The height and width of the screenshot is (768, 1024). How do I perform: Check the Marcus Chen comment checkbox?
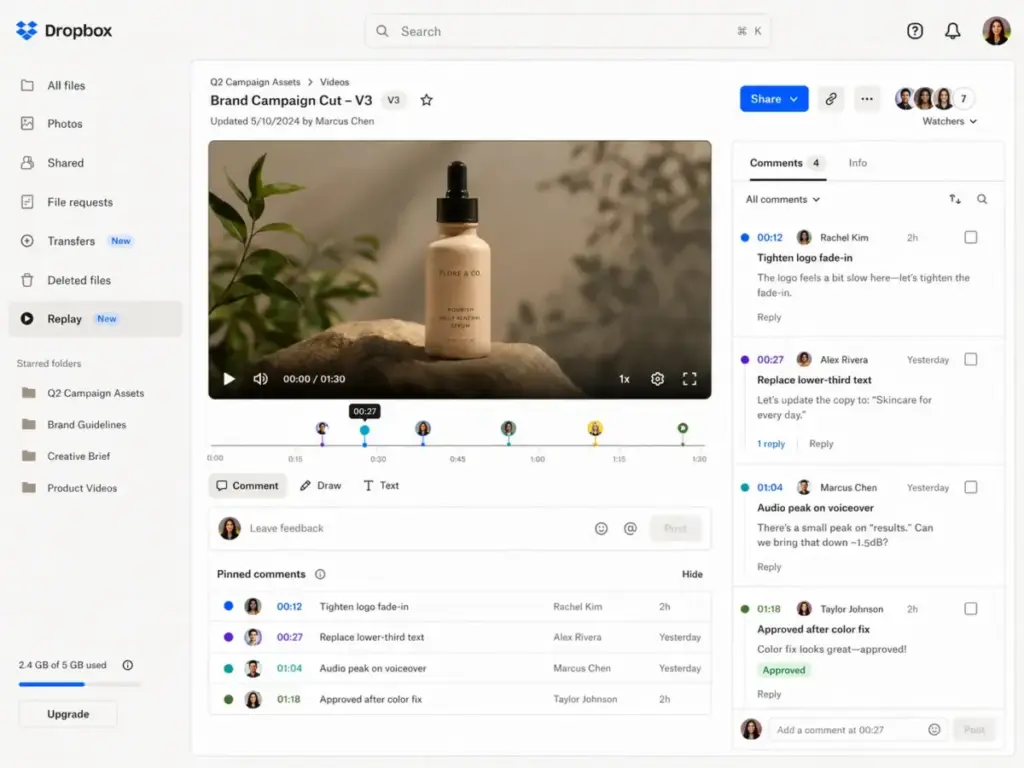pyautogui.click(x=970, y=487)
